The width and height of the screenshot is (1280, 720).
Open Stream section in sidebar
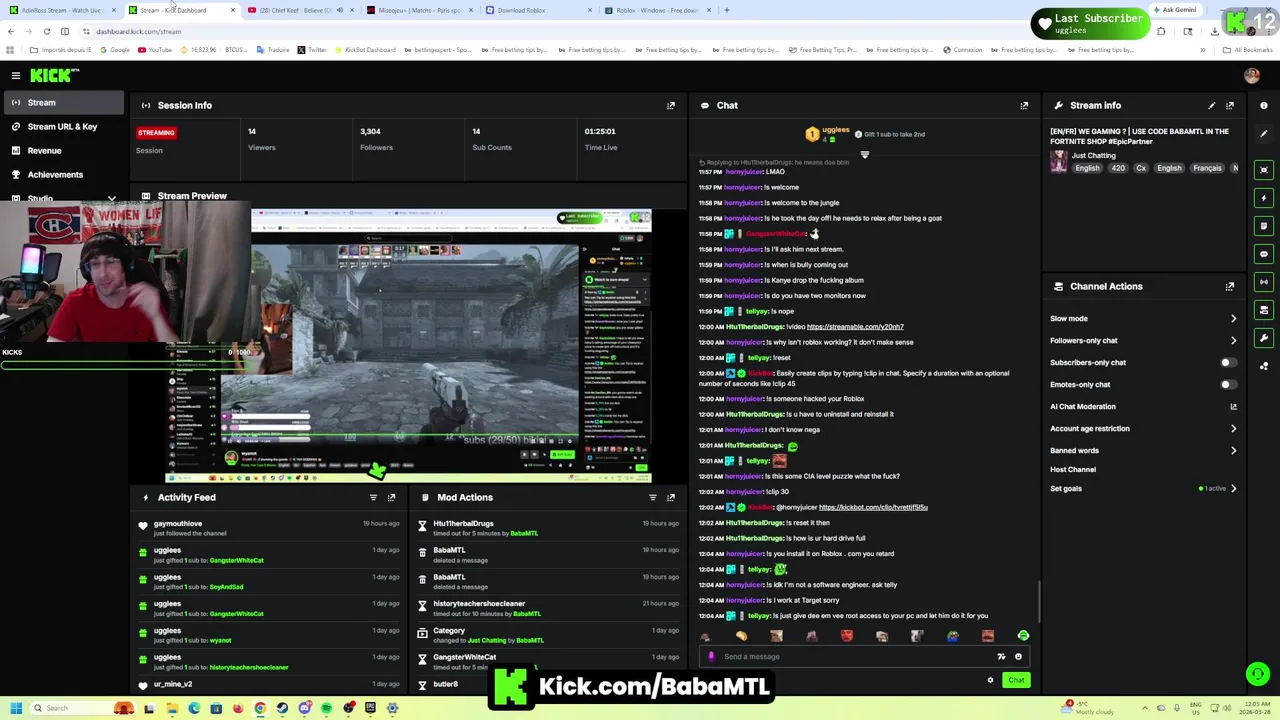click(62, 102)
